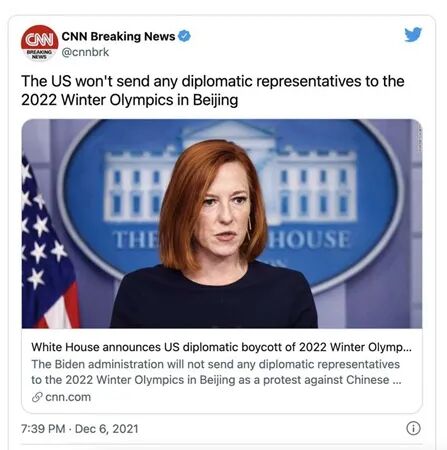Open the CNN Breaking News profile avatar
This screenshot has width=447, height=450.
click(40, 43)
